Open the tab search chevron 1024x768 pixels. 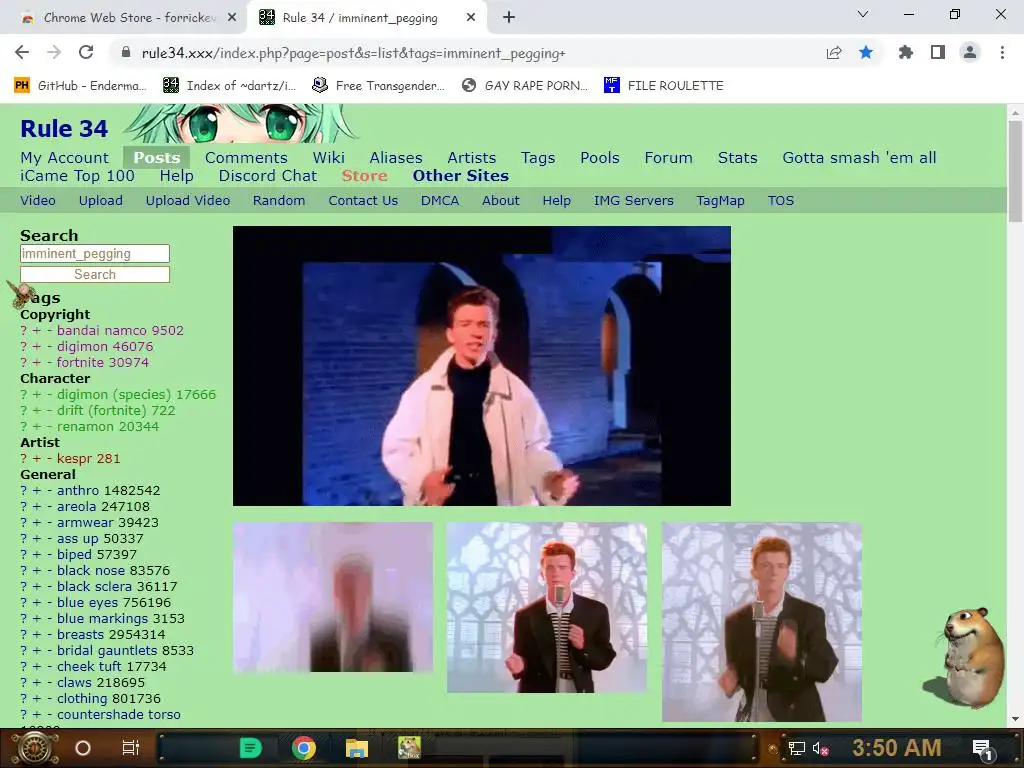(863, 14)
